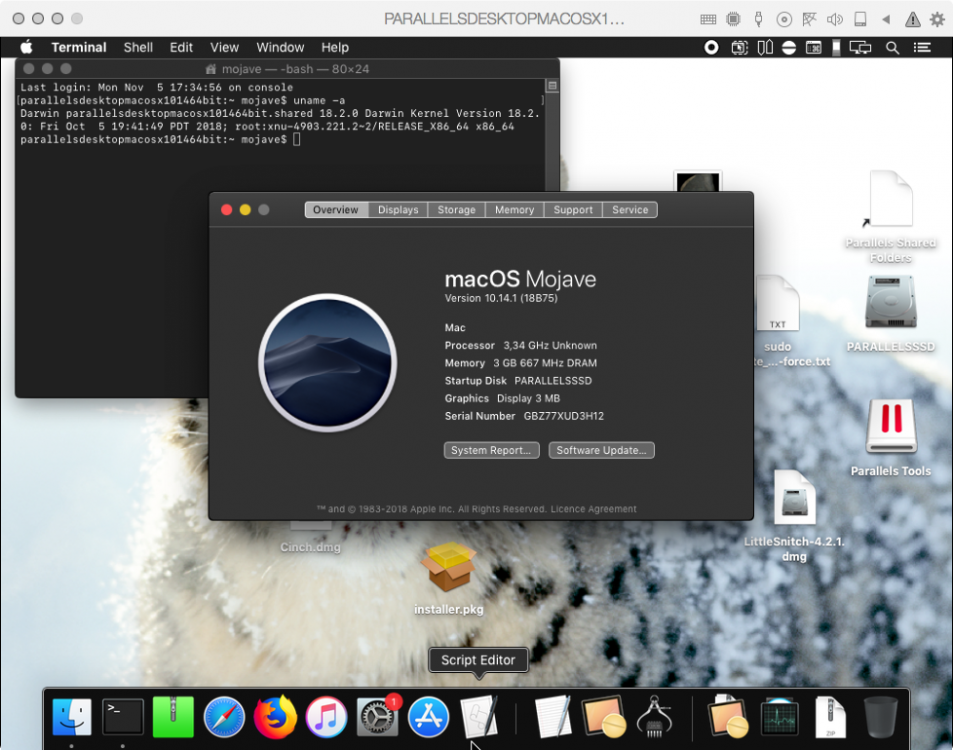Screen dimensions: 953x750
Task: Open the Window menu
Action: click(280, 47)
